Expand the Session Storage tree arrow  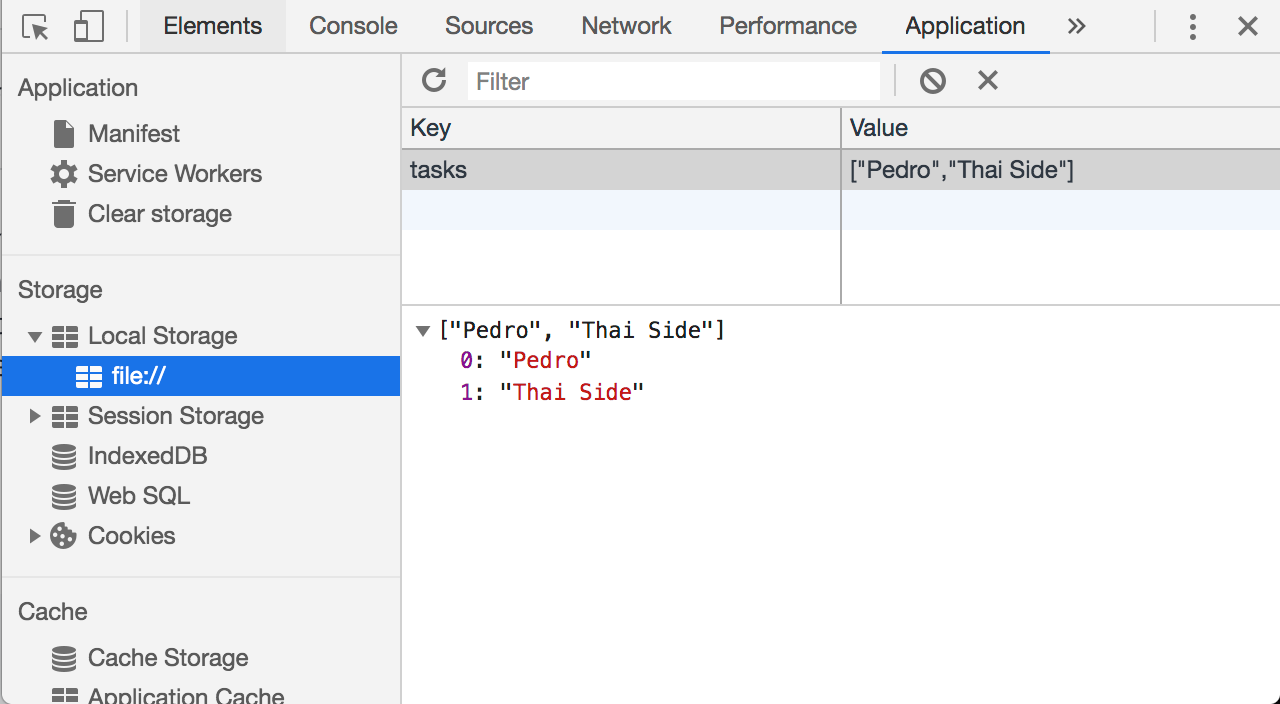pos(35,416)
